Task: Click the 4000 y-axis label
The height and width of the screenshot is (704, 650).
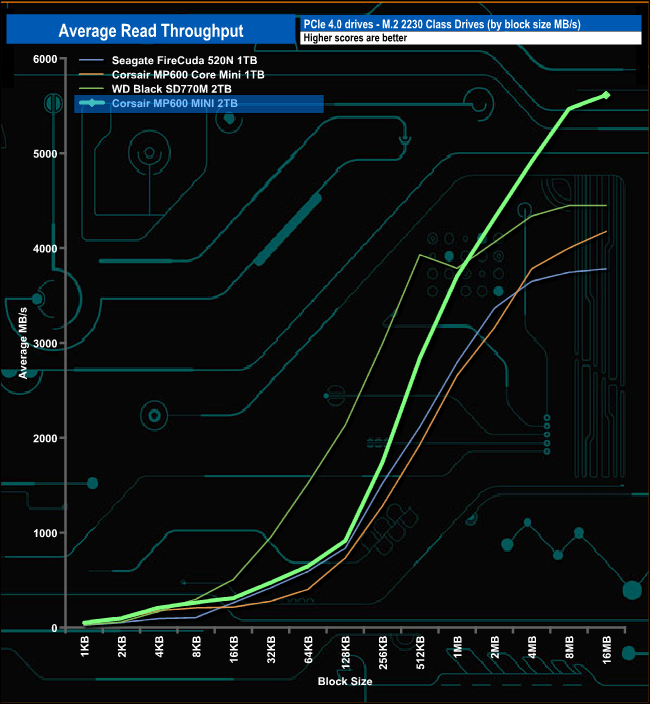Action: click(x=45, y=249)
